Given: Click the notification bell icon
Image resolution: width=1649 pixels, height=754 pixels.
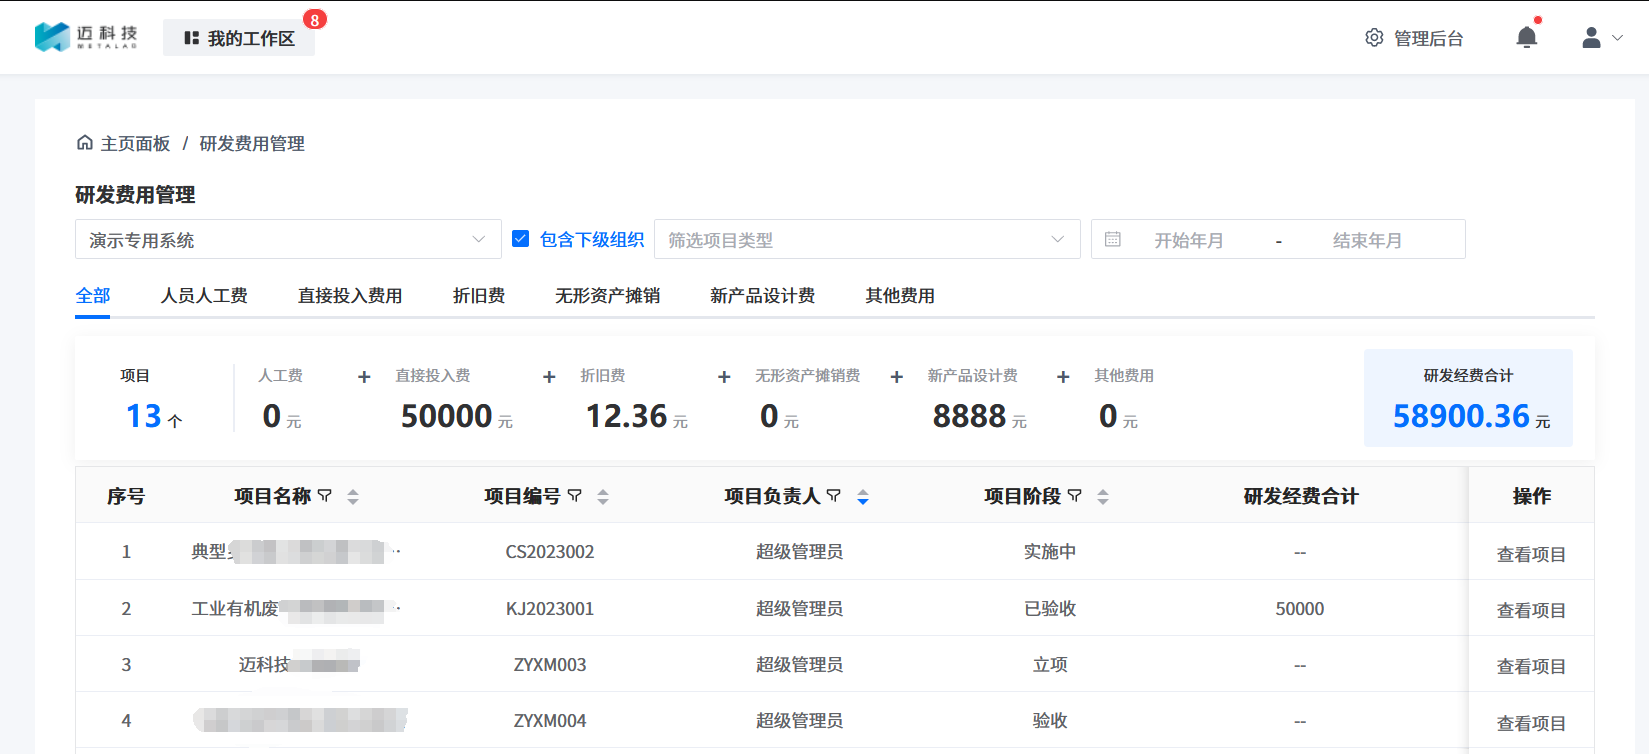Looking at the screenshot, I should pos(1526,38).
